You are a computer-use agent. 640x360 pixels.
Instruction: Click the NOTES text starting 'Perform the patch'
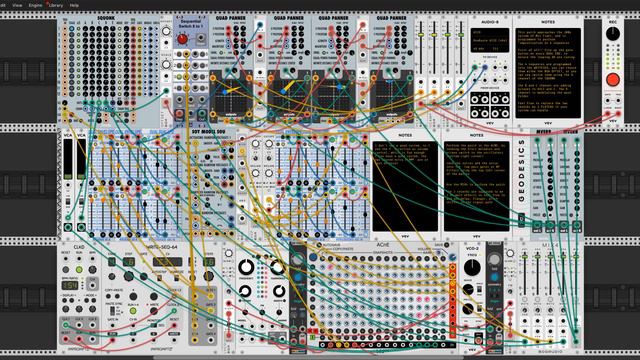click(x=476, y=186)
